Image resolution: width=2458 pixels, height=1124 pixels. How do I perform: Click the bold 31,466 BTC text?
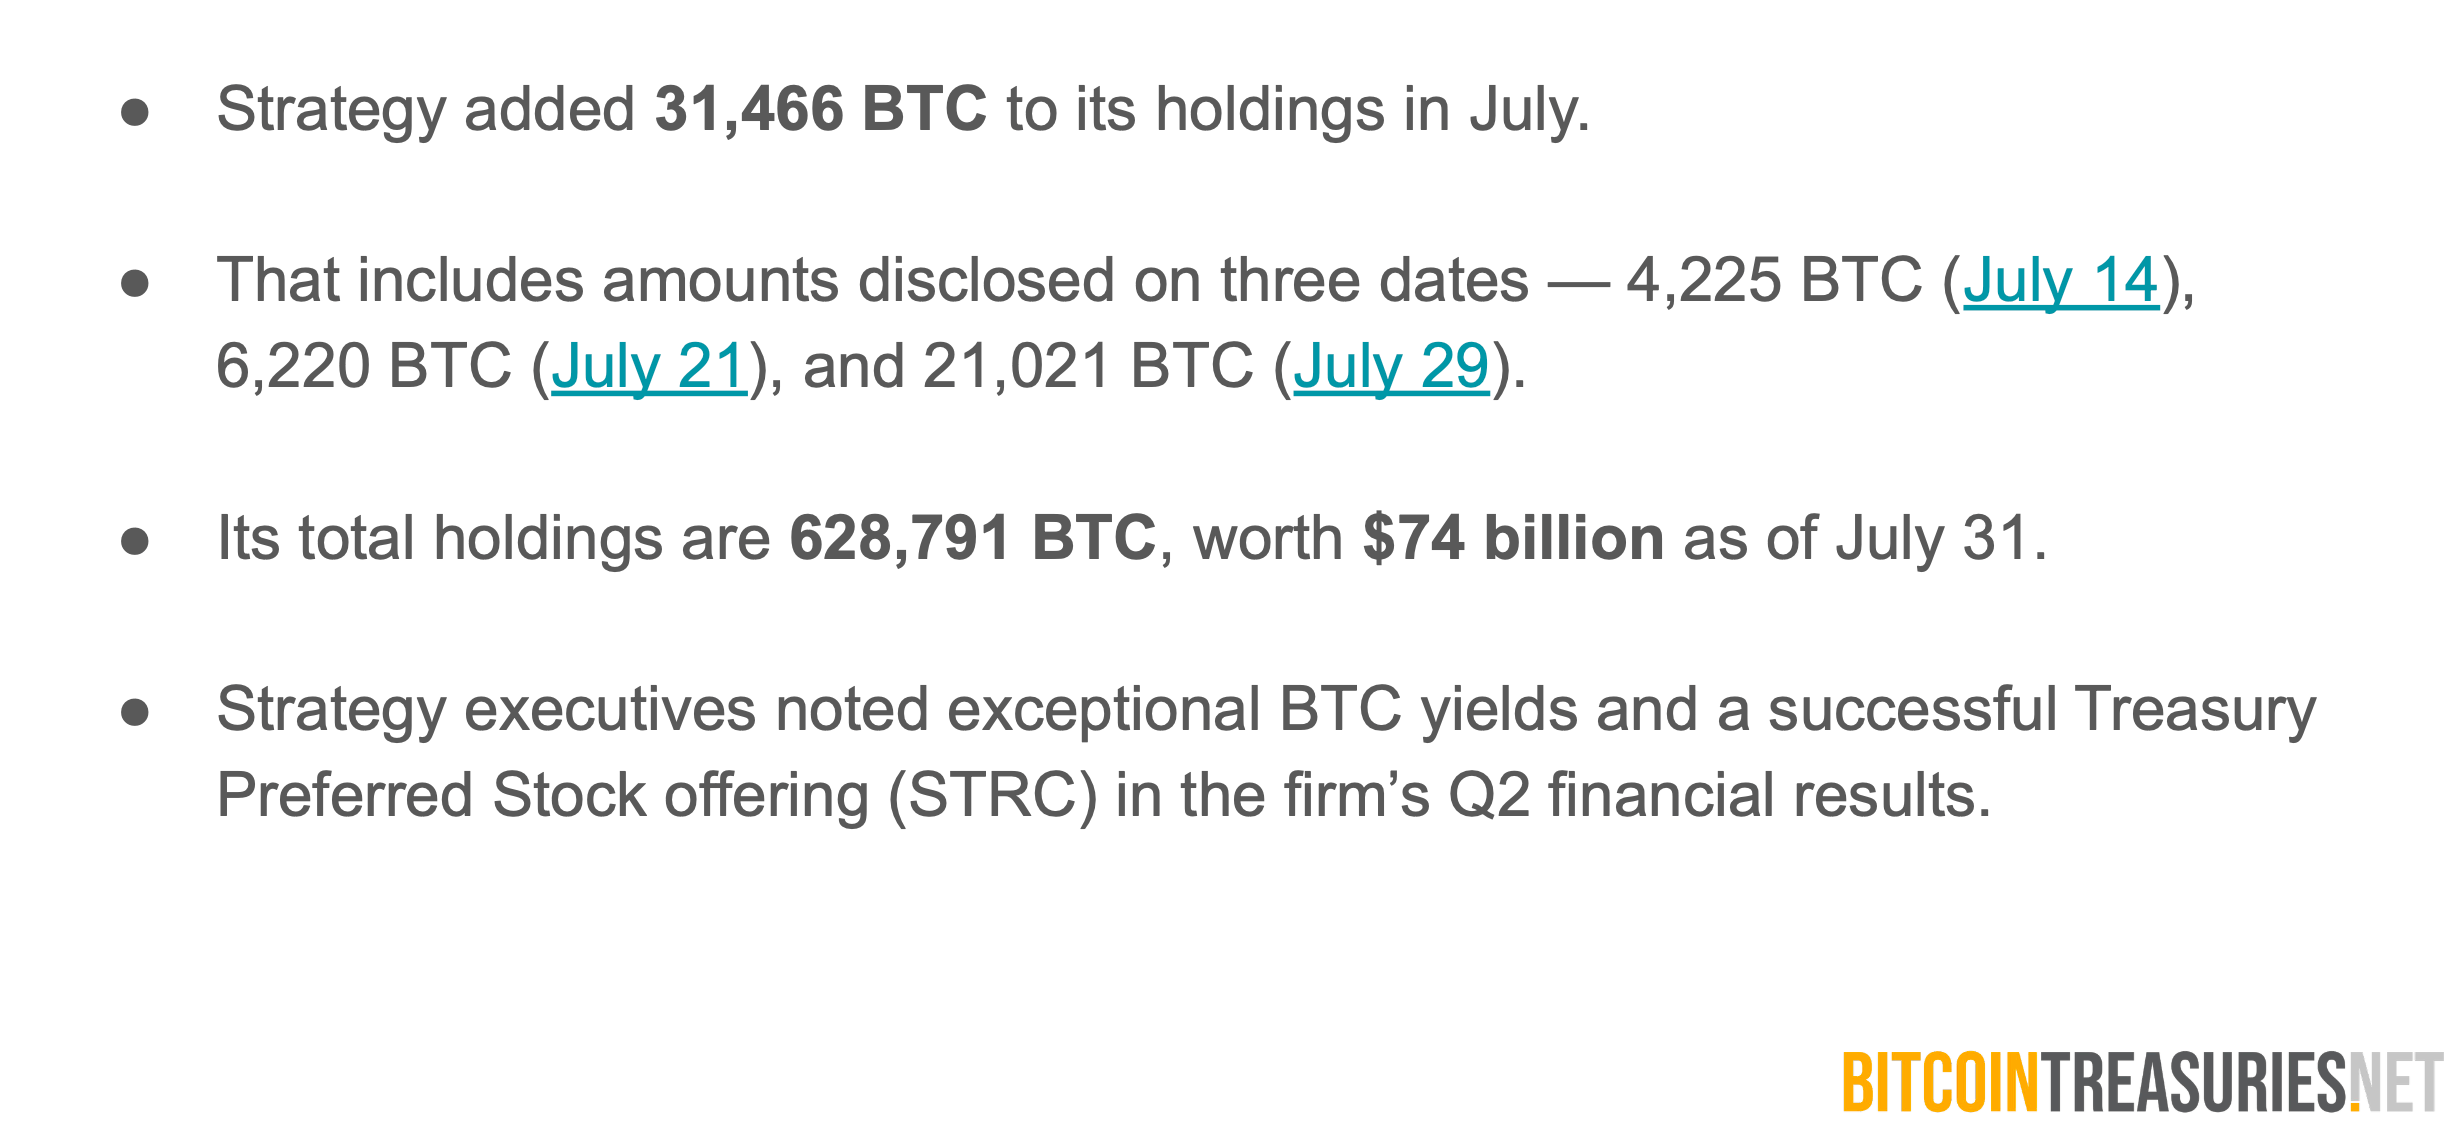click(820, 109)
